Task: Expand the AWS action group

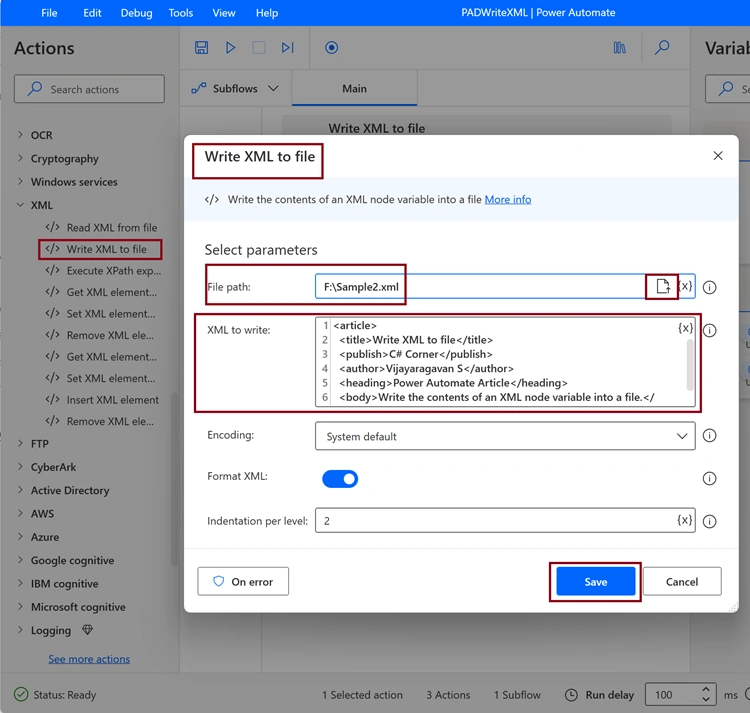Action: [20, 513]
